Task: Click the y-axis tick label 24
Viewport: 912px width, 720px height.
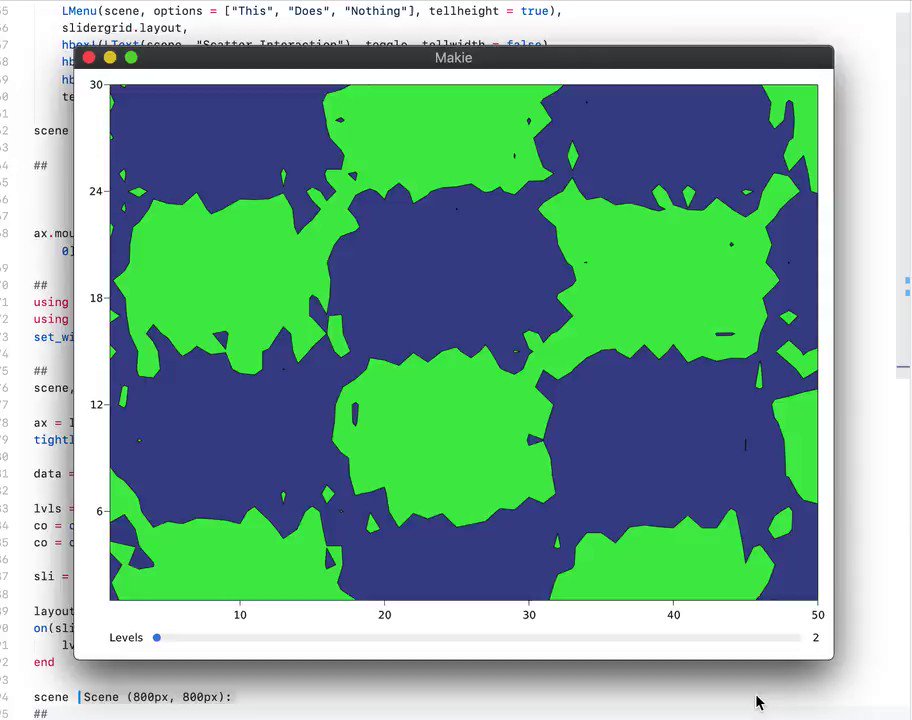Action: 97,191
